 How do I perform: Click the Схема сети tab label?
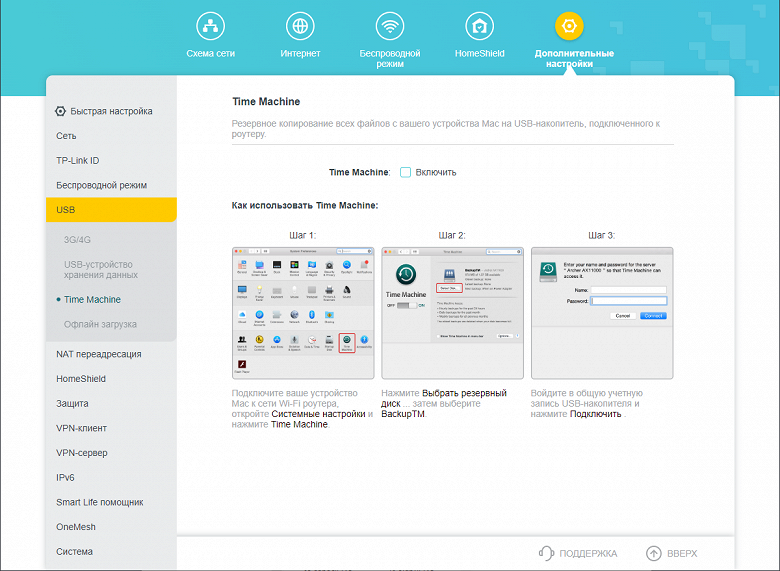pos(210,53)
